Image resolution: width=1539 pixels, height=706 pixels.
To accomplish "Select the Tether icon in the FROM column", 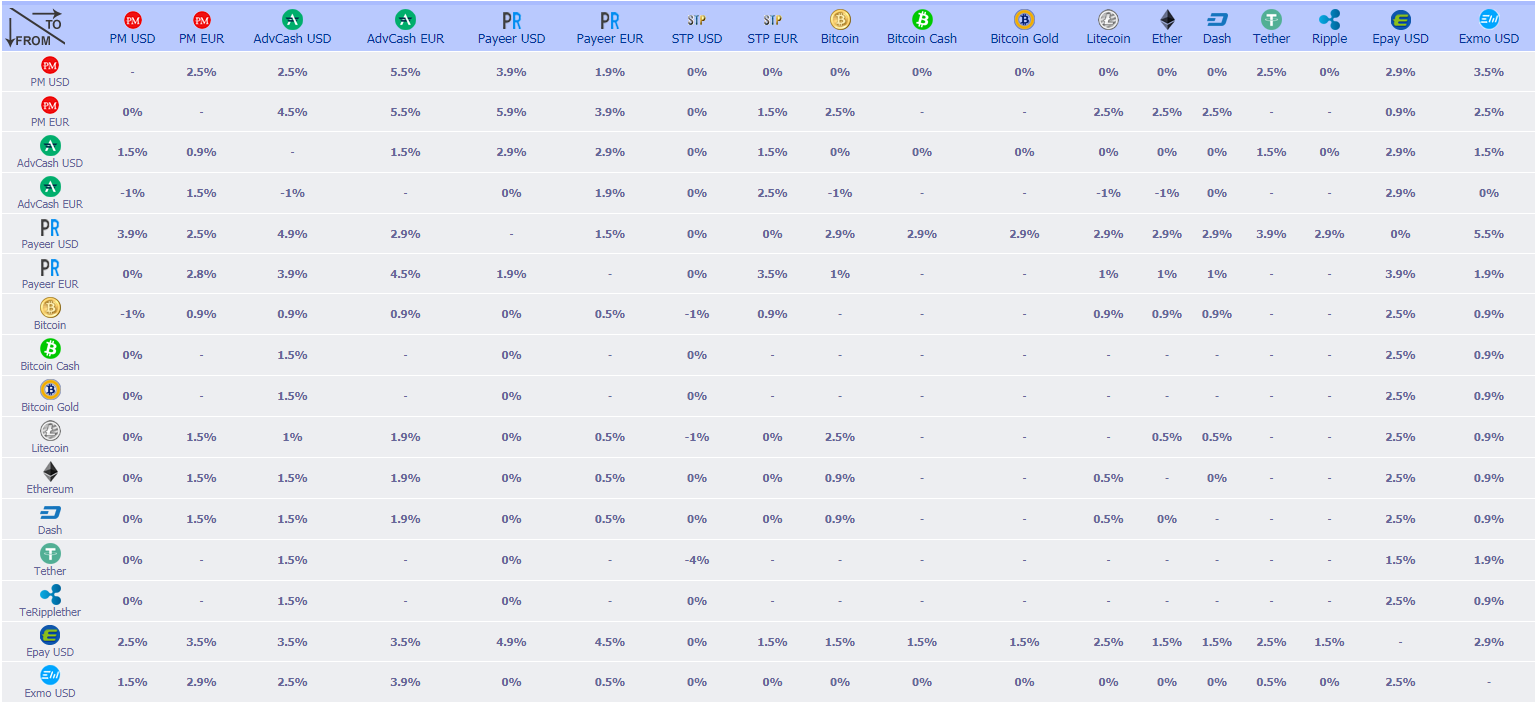I will (50, 553).
